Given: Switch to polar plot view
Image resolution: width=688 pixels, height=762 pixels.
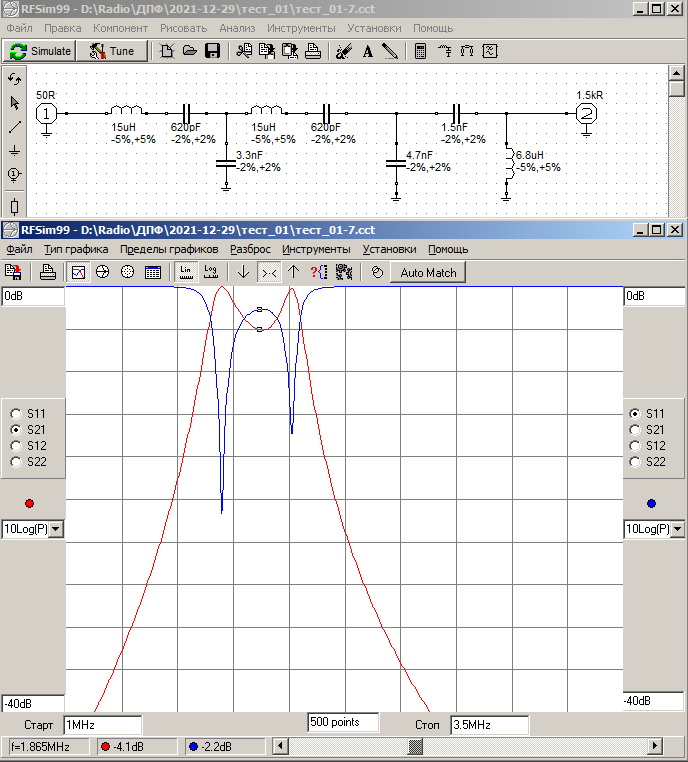Looking at the screenshot, I should click(x=127, y=272).
